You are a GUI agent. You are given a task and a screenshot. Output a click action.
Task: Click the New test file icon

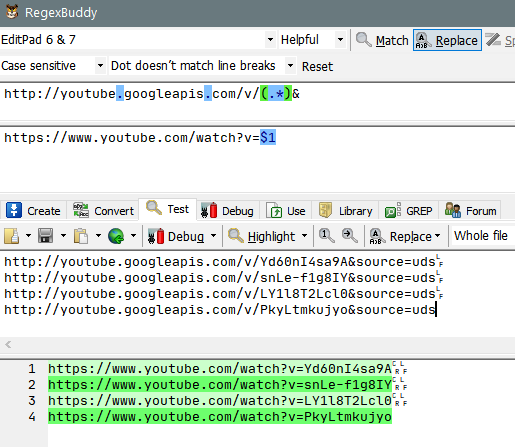pyautogui.click(x=12, y=236)
